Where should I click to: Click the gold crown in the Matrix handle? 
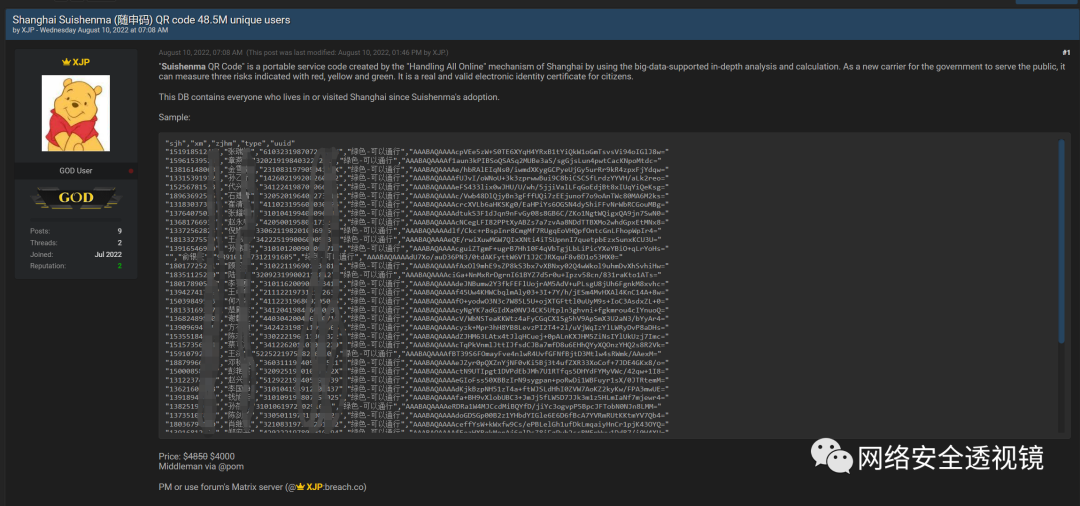point(300,487)
